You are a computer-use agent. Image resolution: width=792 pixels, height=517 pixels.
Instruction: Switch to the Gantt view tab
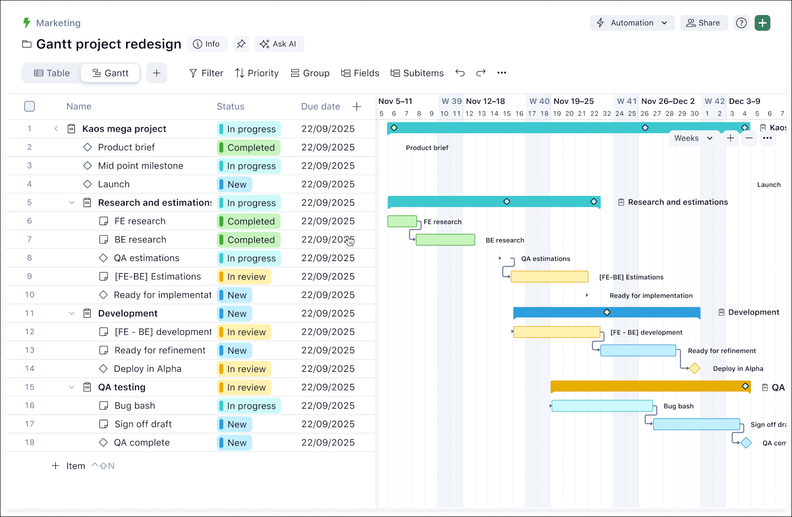pyautogui.click(x=110, y=73)
